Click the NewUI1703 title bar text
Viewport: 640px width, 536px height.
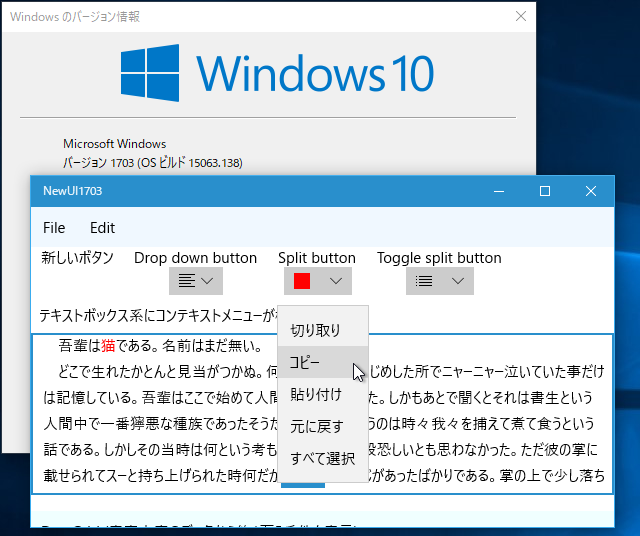[x=73, y=191]
